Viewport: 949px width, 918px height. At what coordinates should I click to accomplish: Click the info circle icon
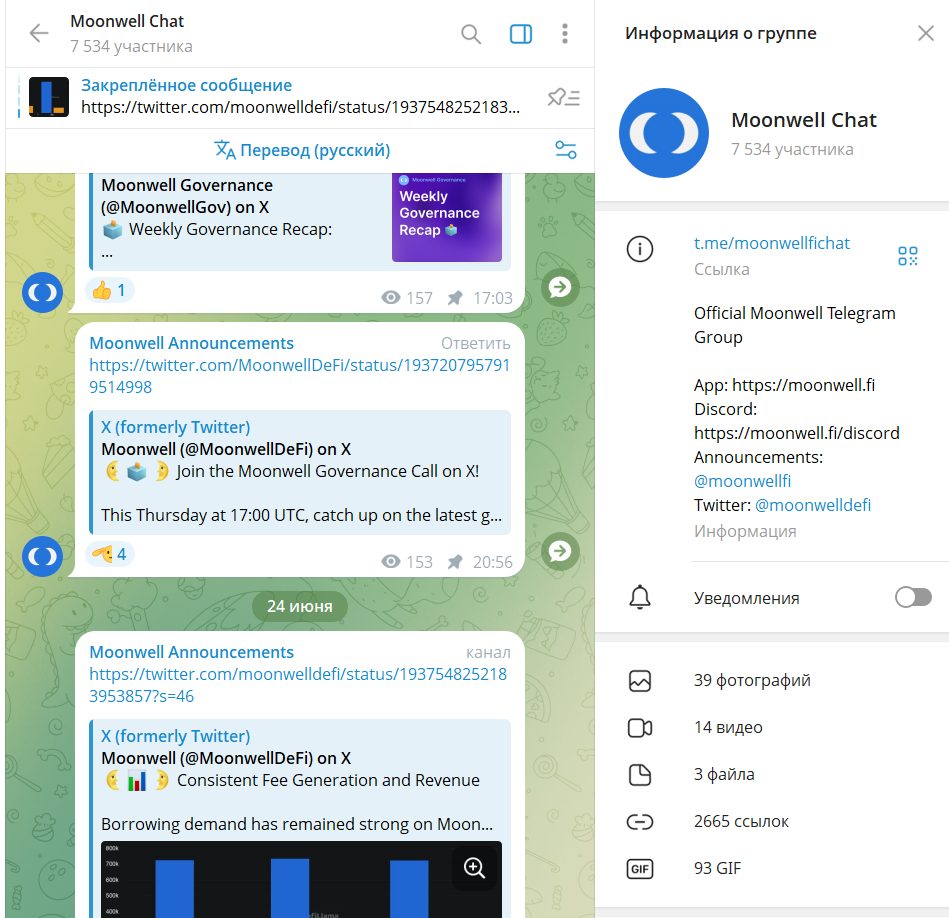click(x=640, y=249)
